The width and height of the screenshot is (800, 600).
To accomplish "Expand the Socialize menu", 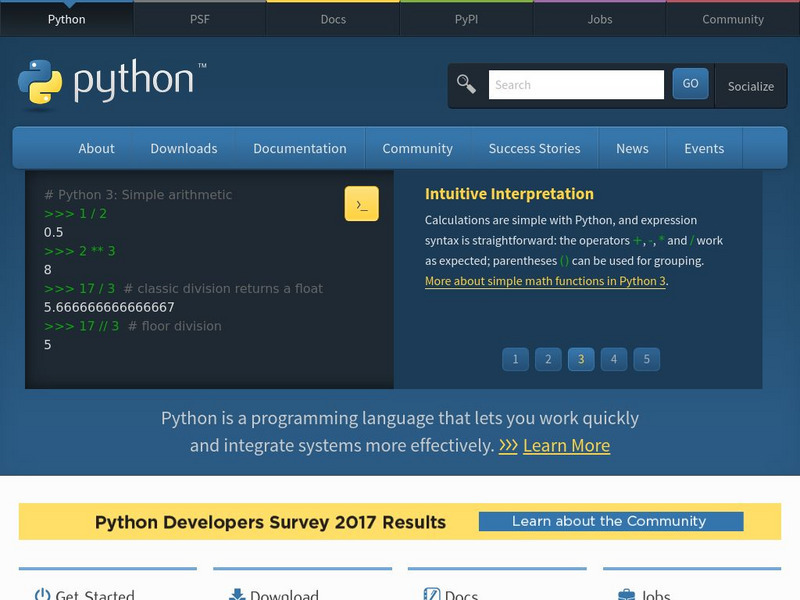I will pos(750,86).
